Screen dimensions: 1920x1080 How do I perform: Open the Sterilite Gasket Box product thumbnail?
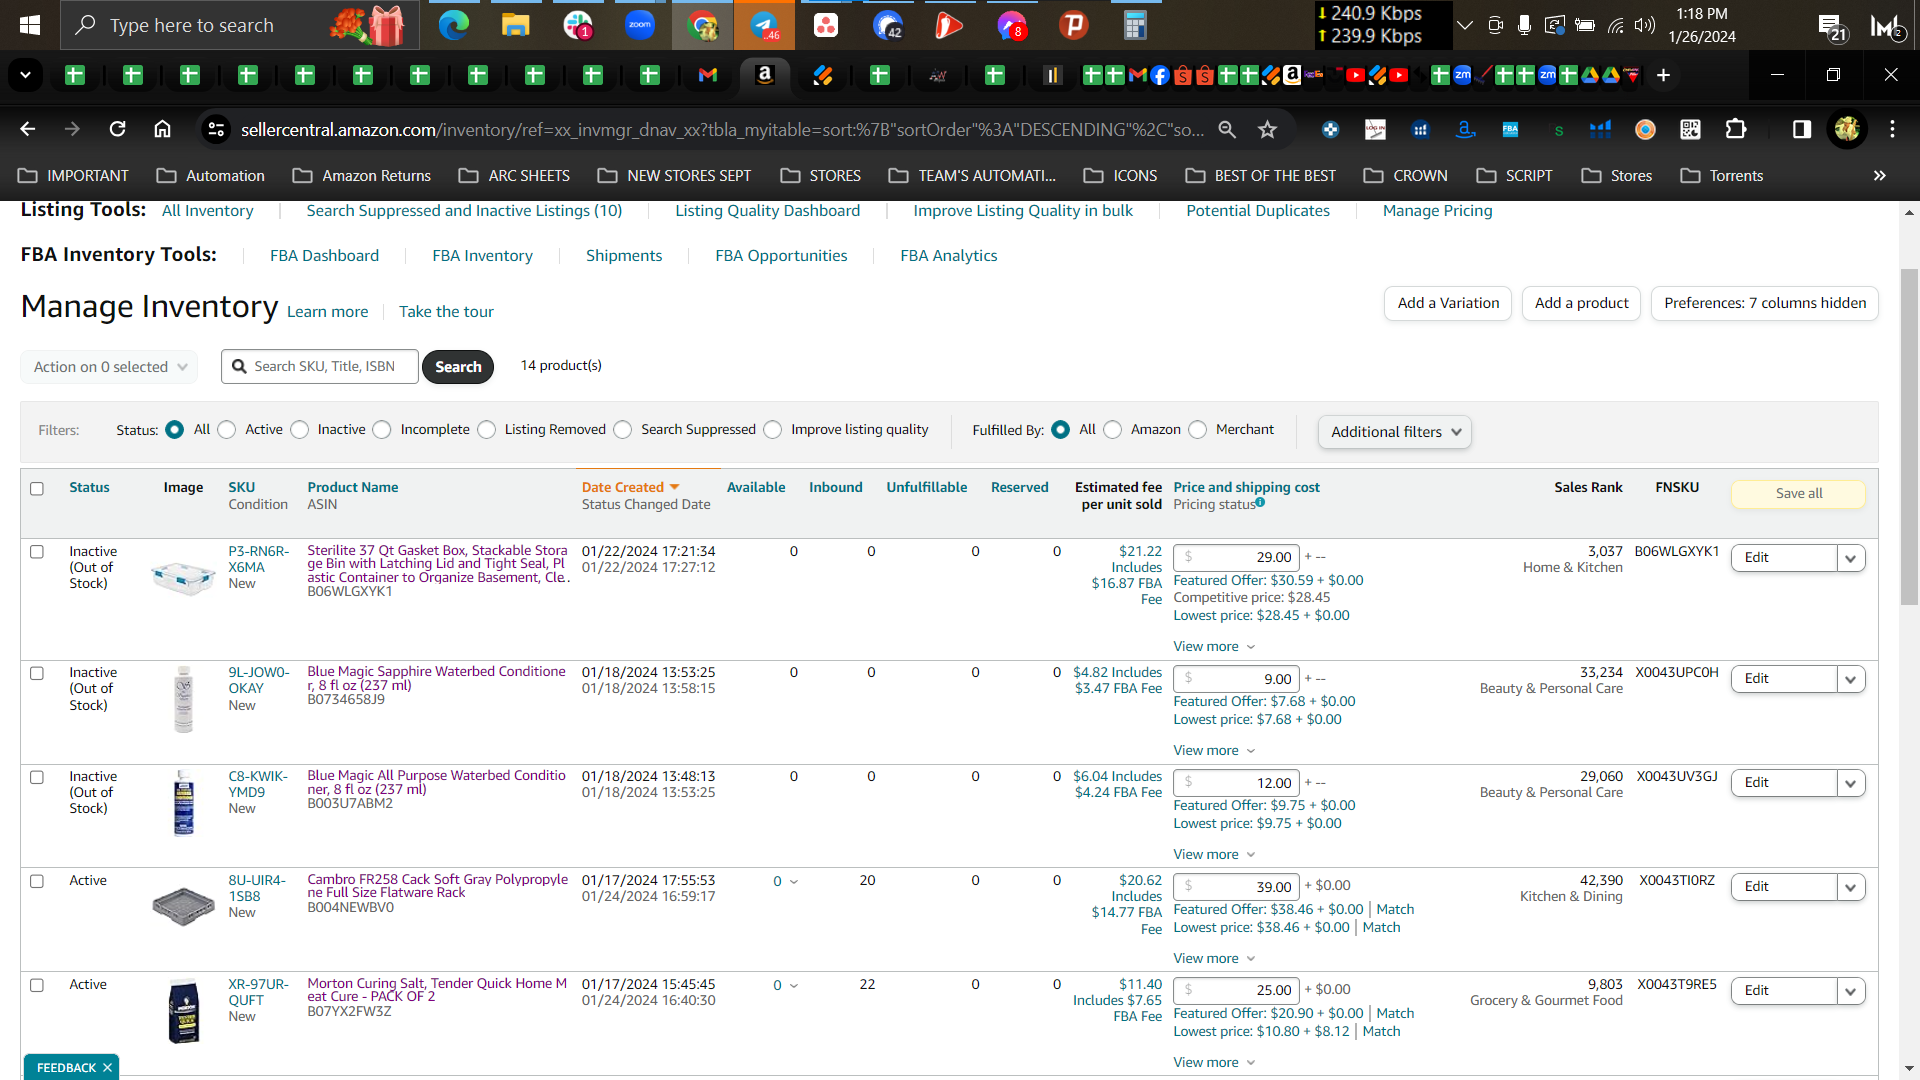point(183,576)
